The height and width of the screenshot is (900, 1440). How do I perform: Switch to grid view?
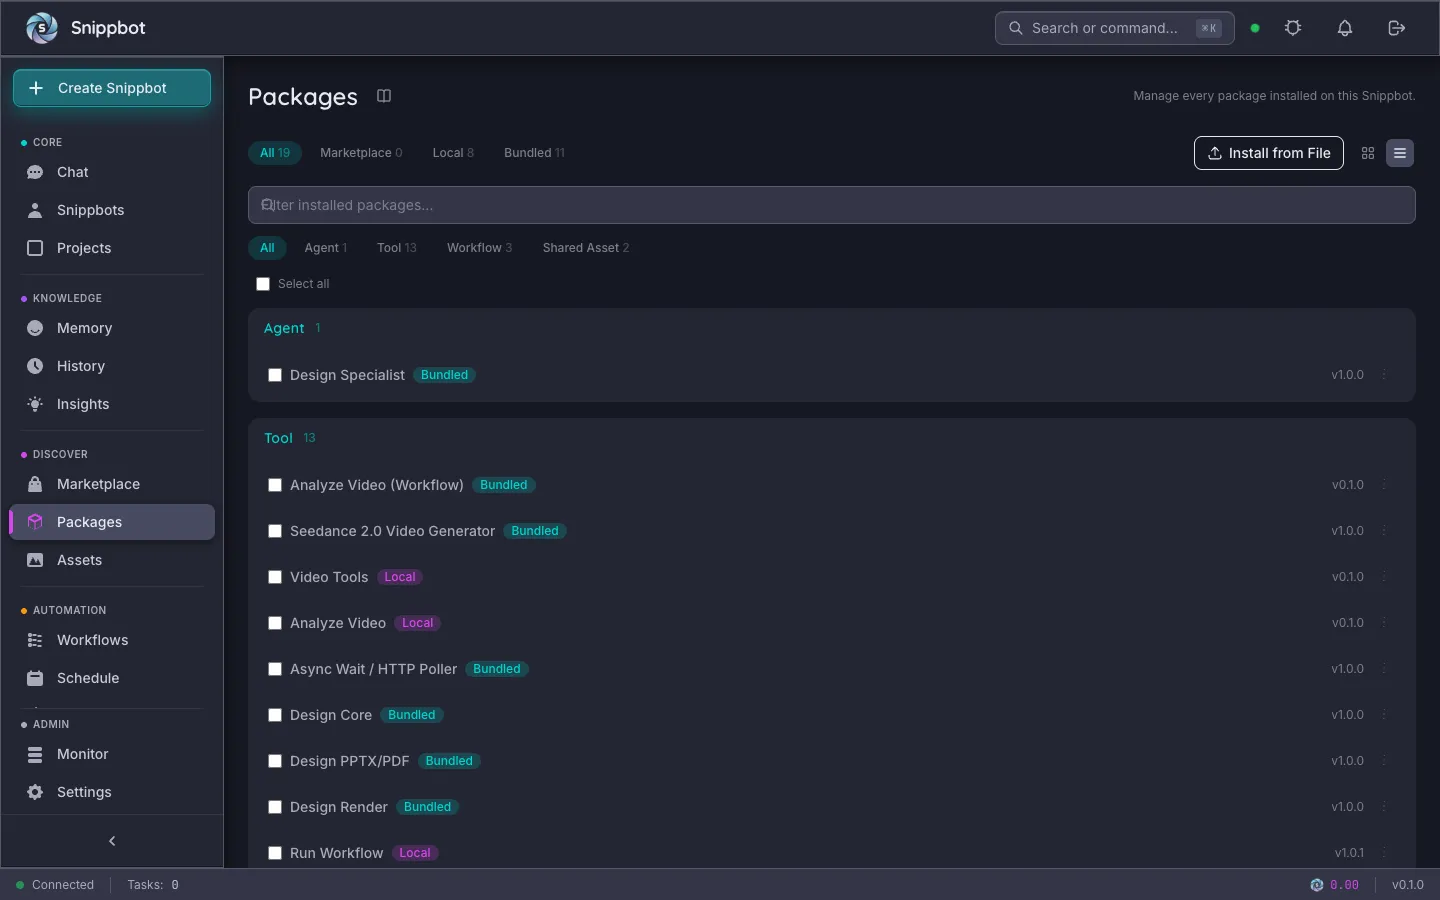1368,153
